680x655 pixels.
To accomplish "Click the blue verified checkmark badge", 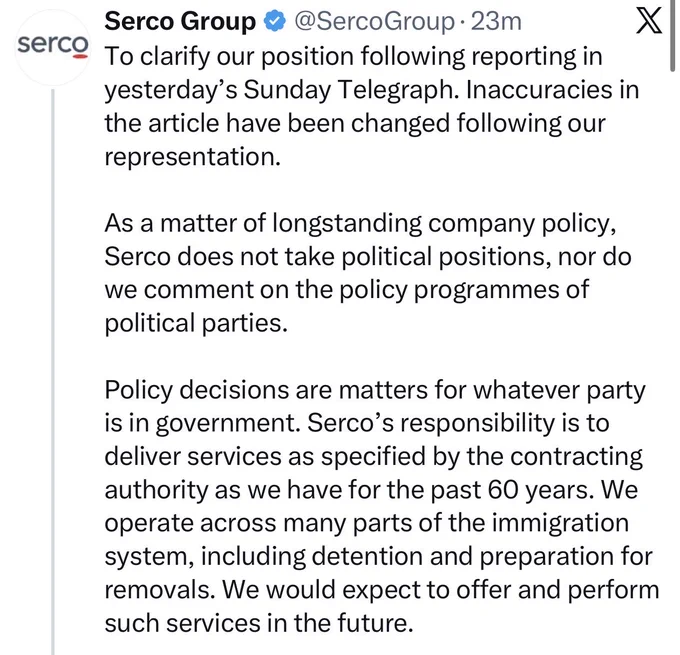I will point(275,21).
